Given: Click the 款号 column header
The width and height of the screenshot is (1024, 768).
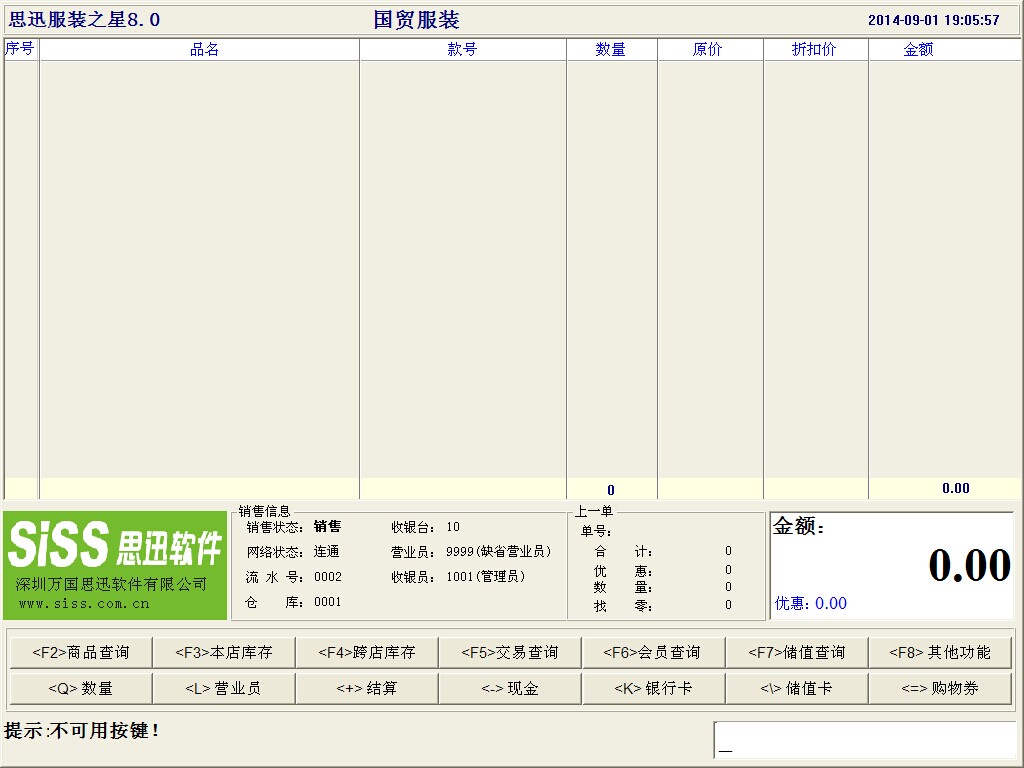Looking at the screenshot, I should point(462,49).
